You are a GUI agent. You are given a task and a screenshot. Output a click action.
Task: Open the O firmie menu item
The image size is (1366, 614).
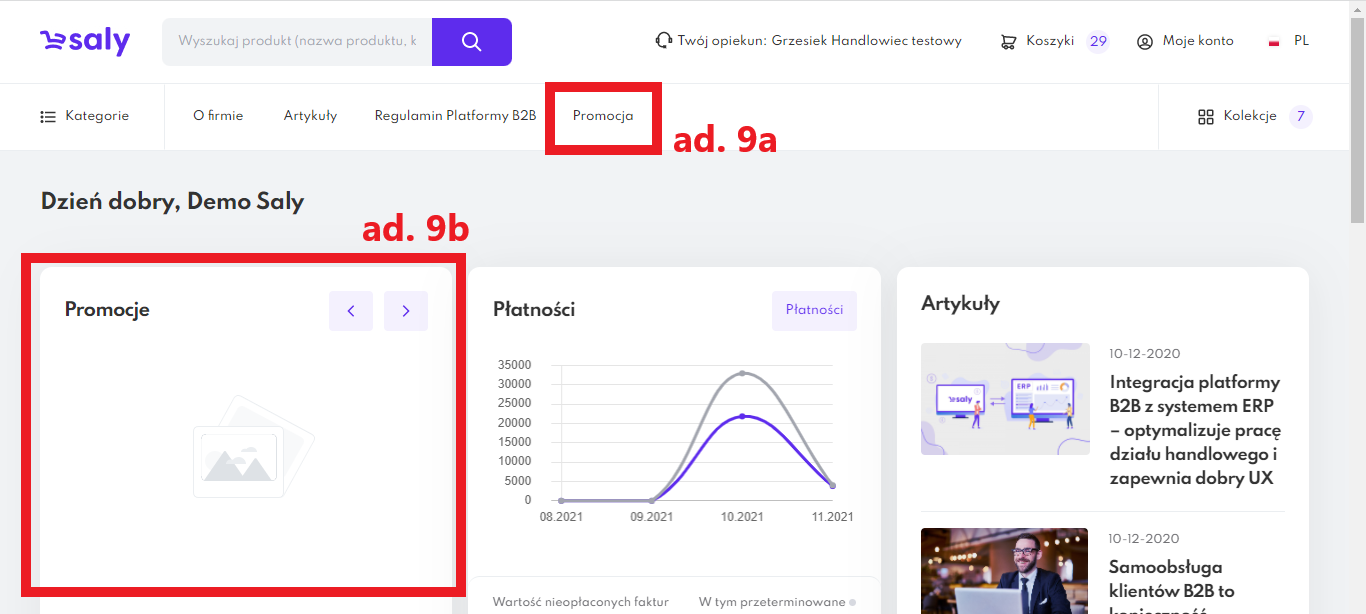218,116
